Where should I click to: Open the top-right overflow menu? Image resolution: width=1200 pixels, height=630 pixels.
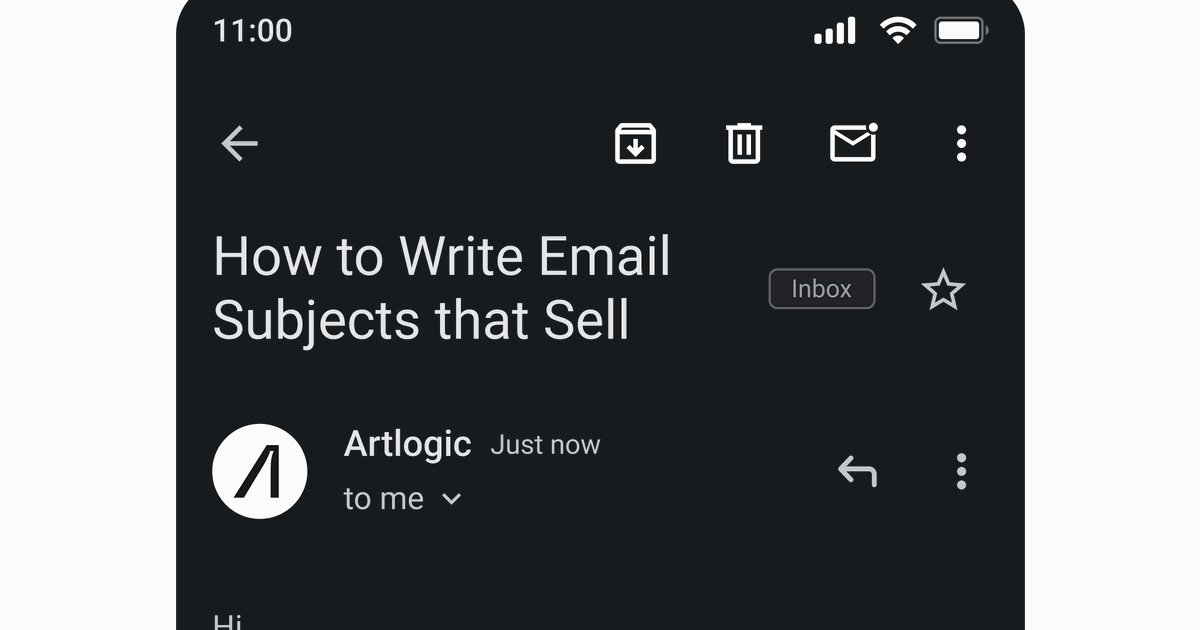[x=961, y=144]
